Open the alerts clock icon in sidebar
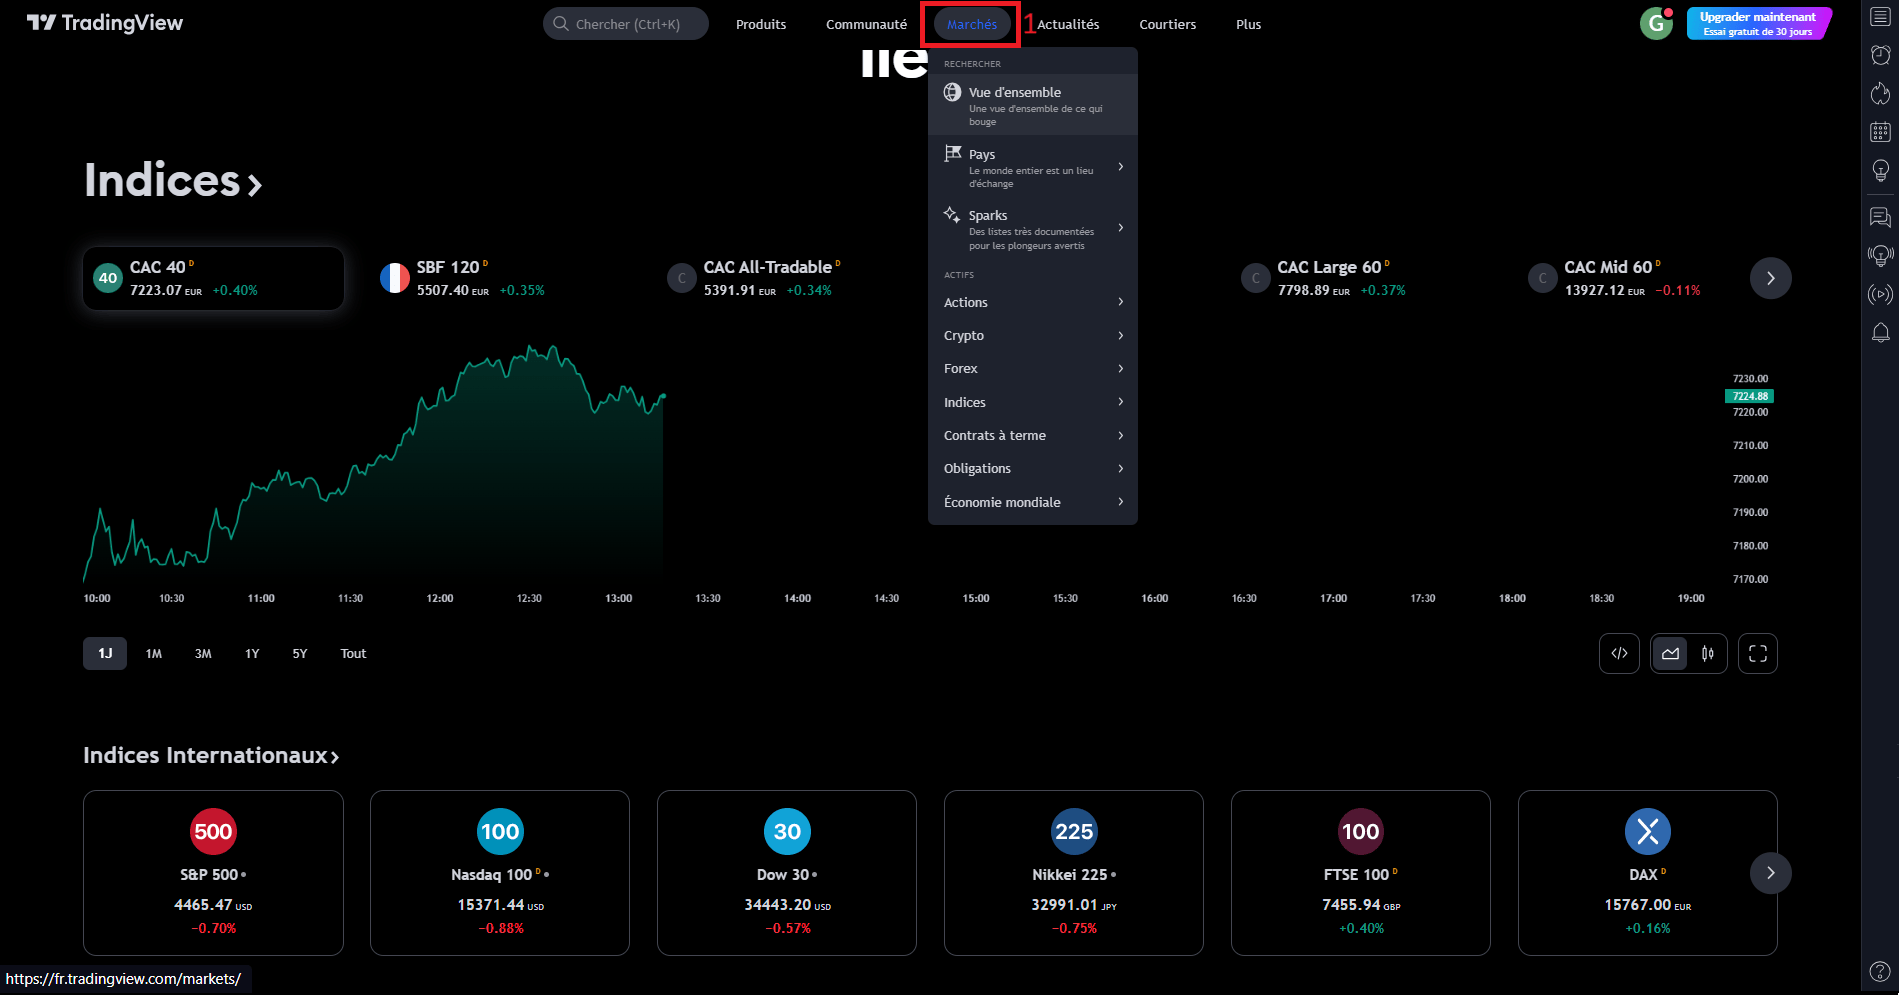The image size is (1899, 995). click(1880, 55)
